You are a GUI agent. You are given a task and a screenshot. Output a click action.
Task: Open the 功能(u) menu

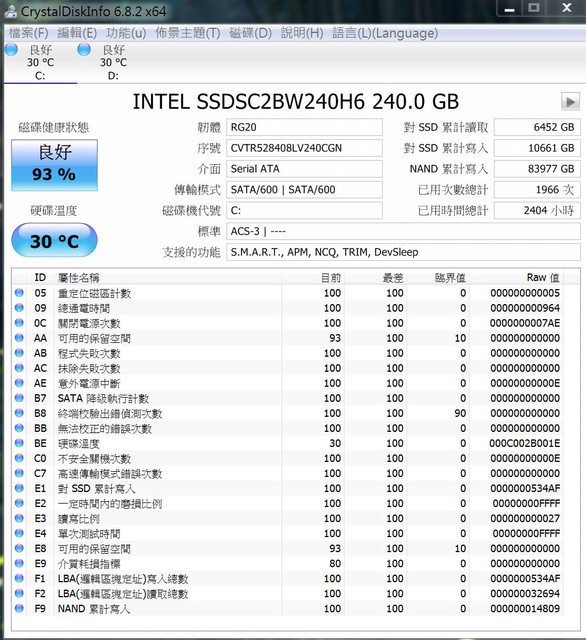point(126,33)
